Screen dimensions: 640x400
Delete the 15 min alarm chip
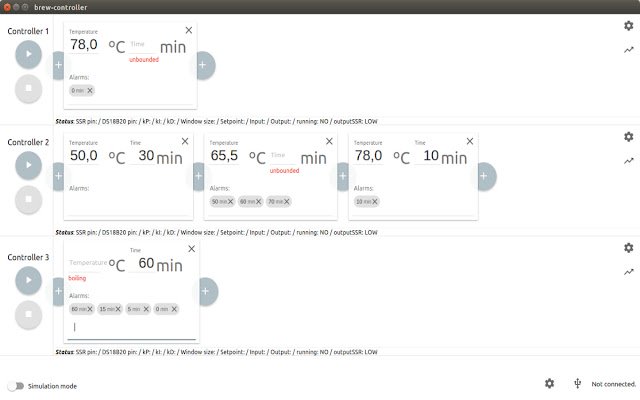[x=118, y=309]
